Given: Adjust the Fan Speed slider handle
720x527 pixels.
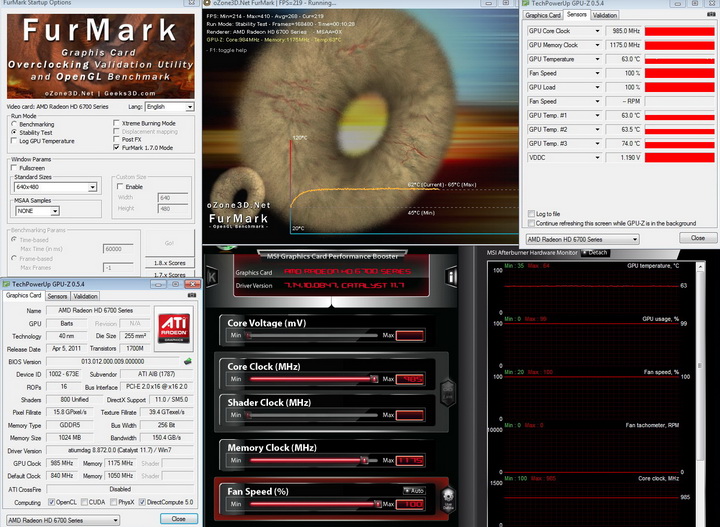Looking at the screenshot, I should pos(377,504).
